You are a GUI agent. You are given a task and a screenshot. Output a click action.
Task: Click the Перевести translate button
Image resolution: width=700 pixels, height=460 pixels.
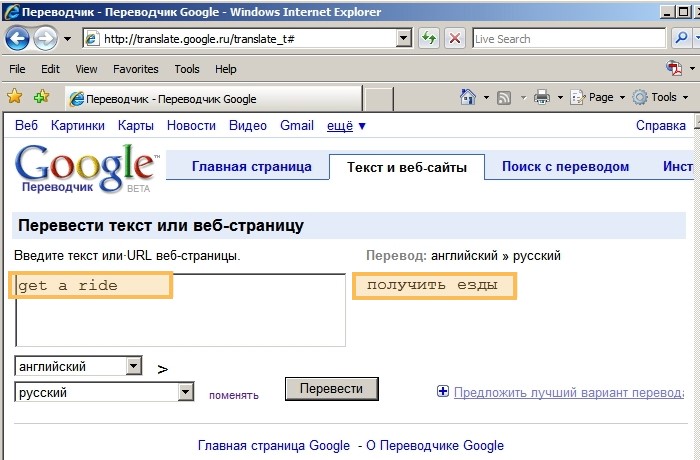click(x=332, y=389)
